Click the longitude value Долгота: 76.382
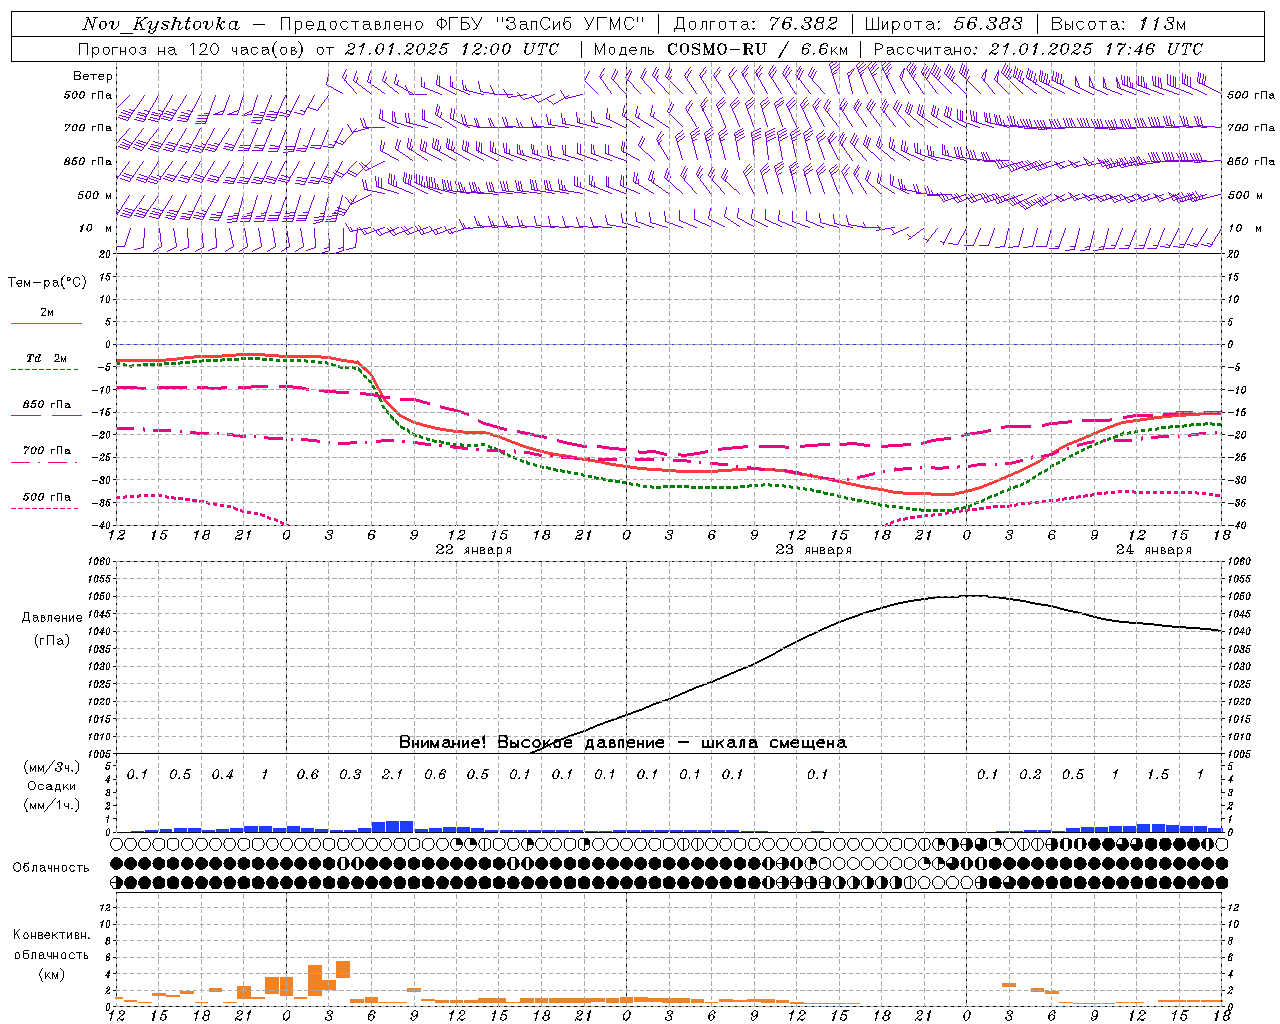Image resolution: width=1280 pixels, height=1024 pixels. pos(755,24)
